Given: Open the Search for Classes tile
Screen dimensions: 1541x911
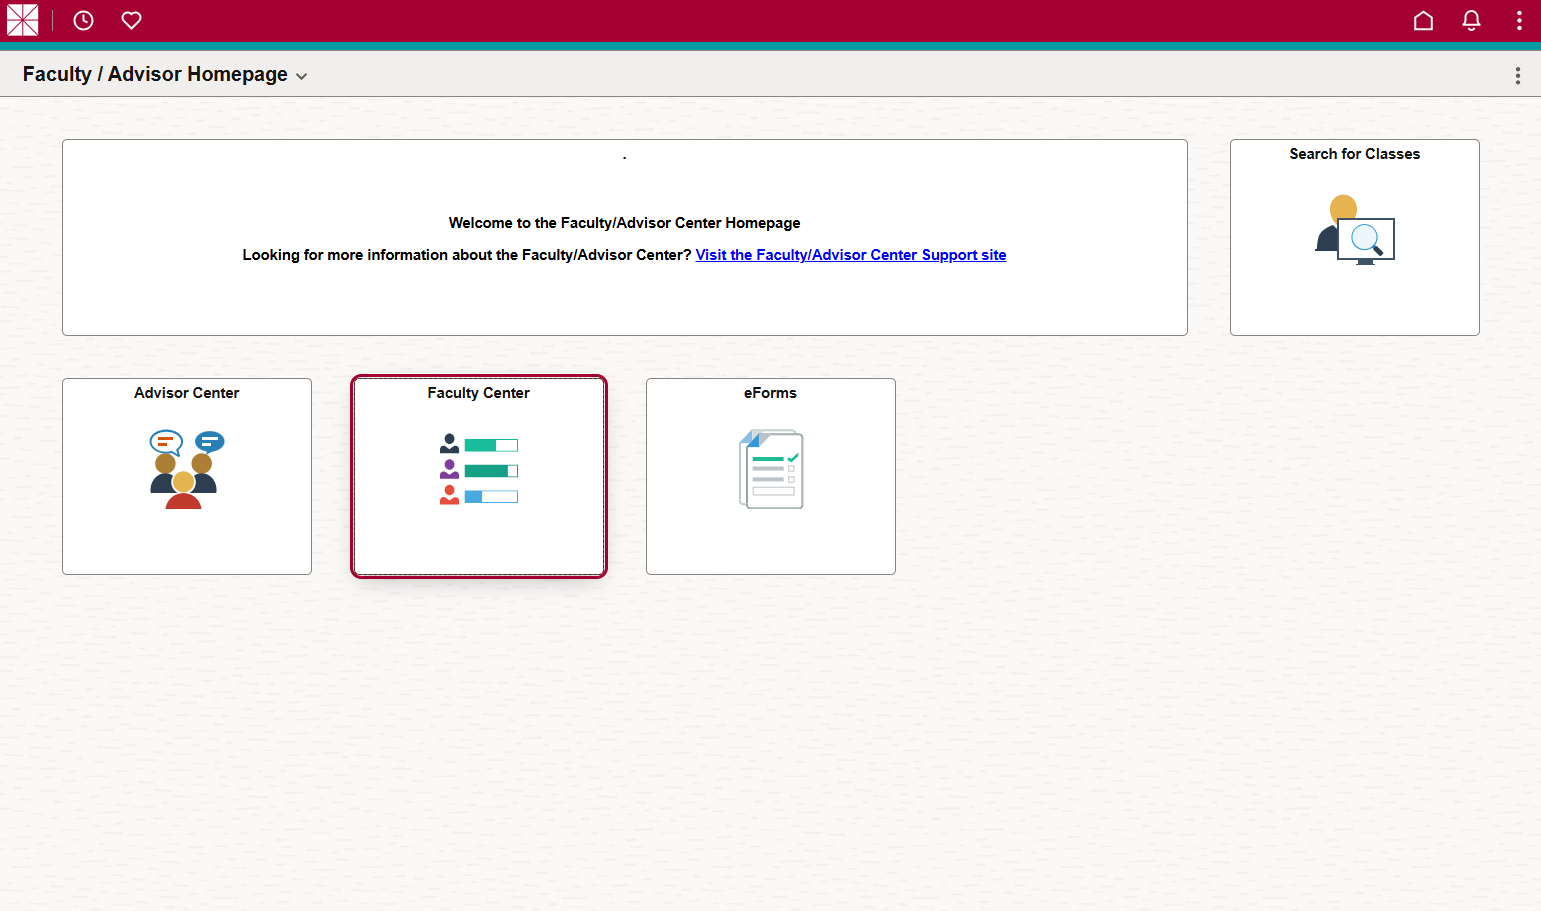Looking at the screenshot, I should [1354, 237].
